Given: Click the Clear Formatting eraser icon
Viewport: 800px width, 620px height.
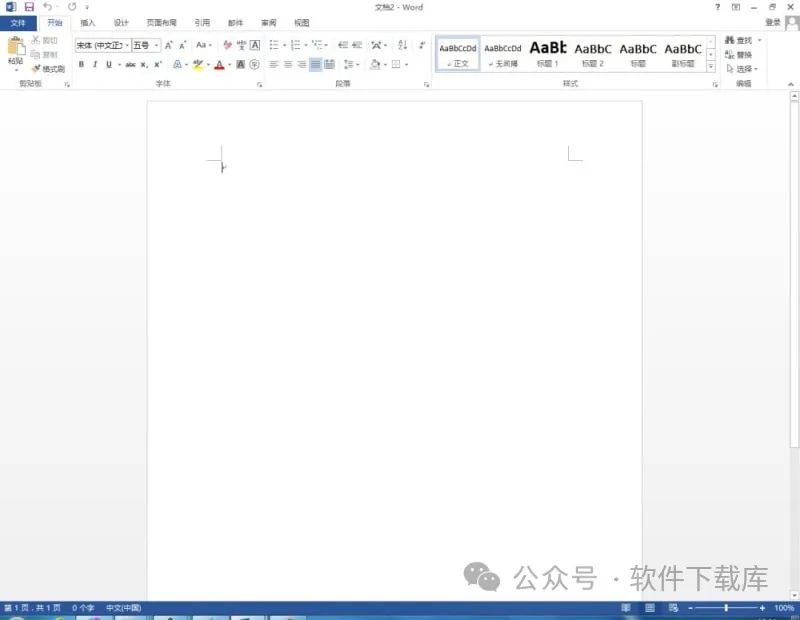Looking at the screenshot, I should coord(228,45).
